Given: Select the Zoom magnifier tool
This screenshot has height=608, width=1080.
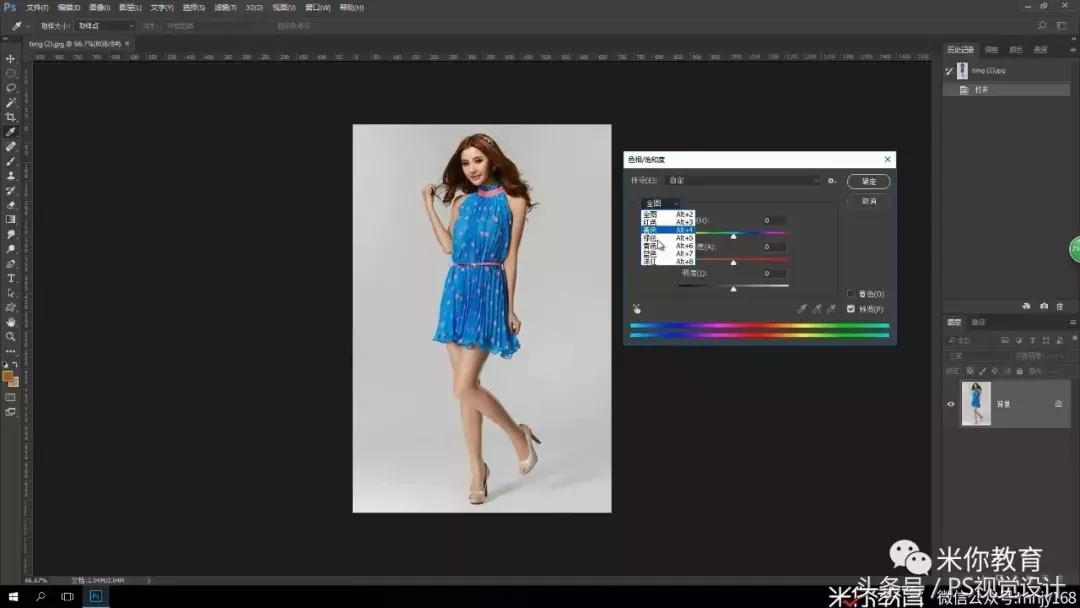Looking at the screenshot, I should 11,337.
